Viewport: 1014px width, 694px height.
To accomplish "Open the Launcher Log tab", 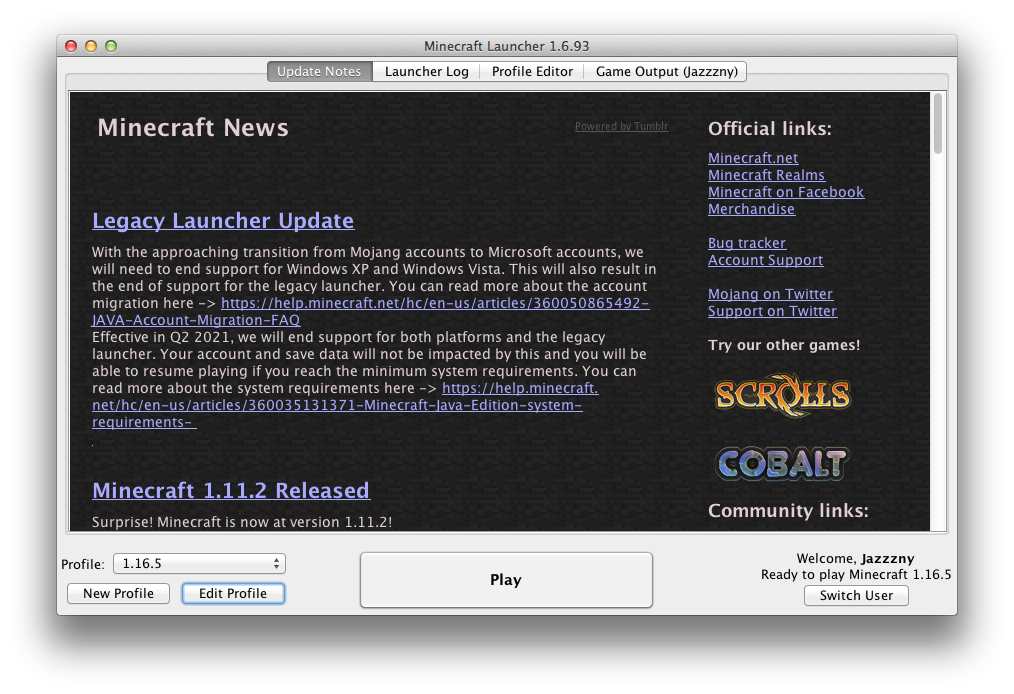I will point(426,71).
